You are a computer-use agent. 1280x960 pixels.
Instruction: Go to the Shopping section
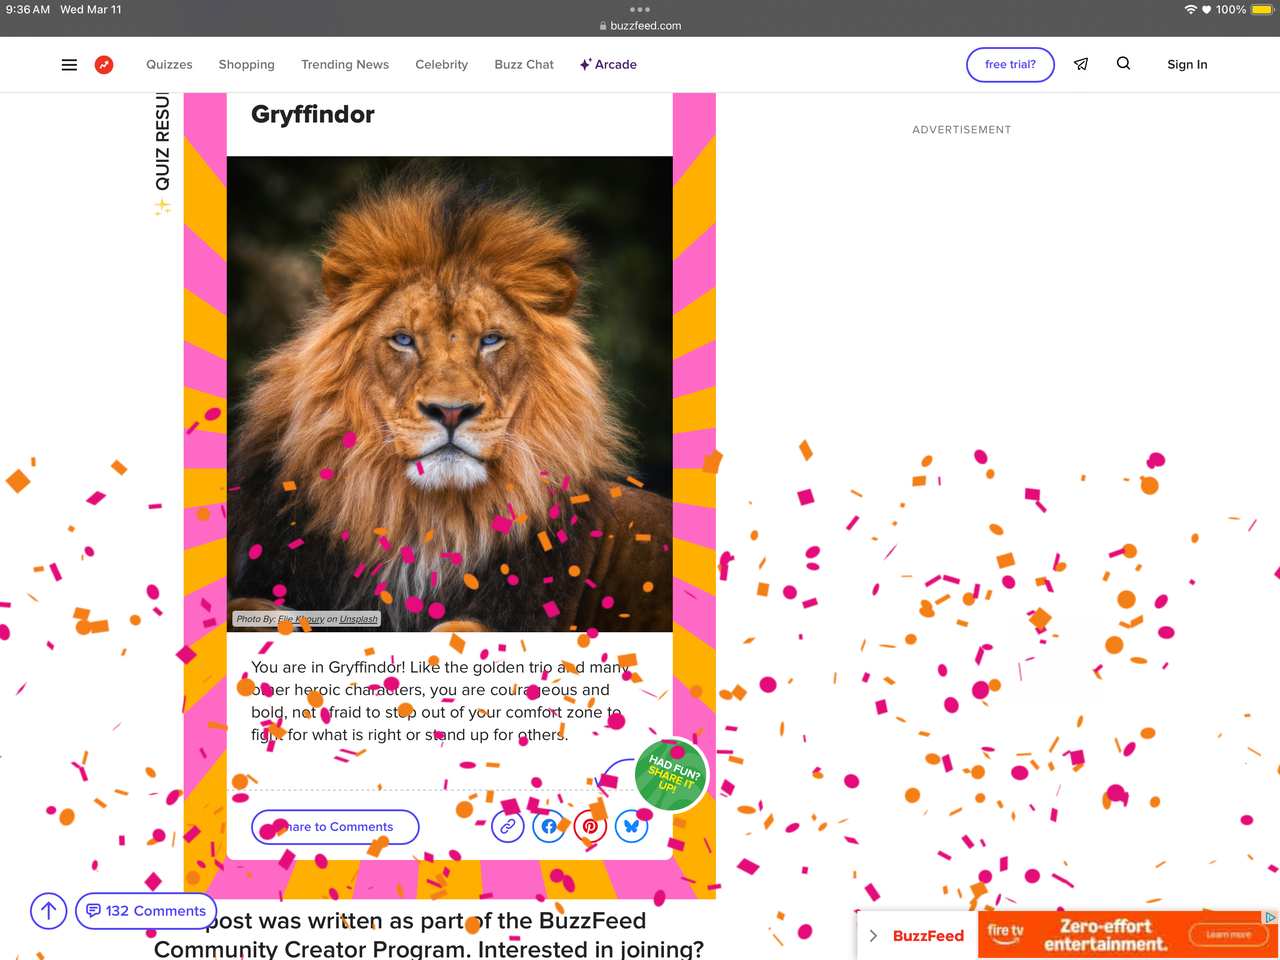[x=247, y=65]
